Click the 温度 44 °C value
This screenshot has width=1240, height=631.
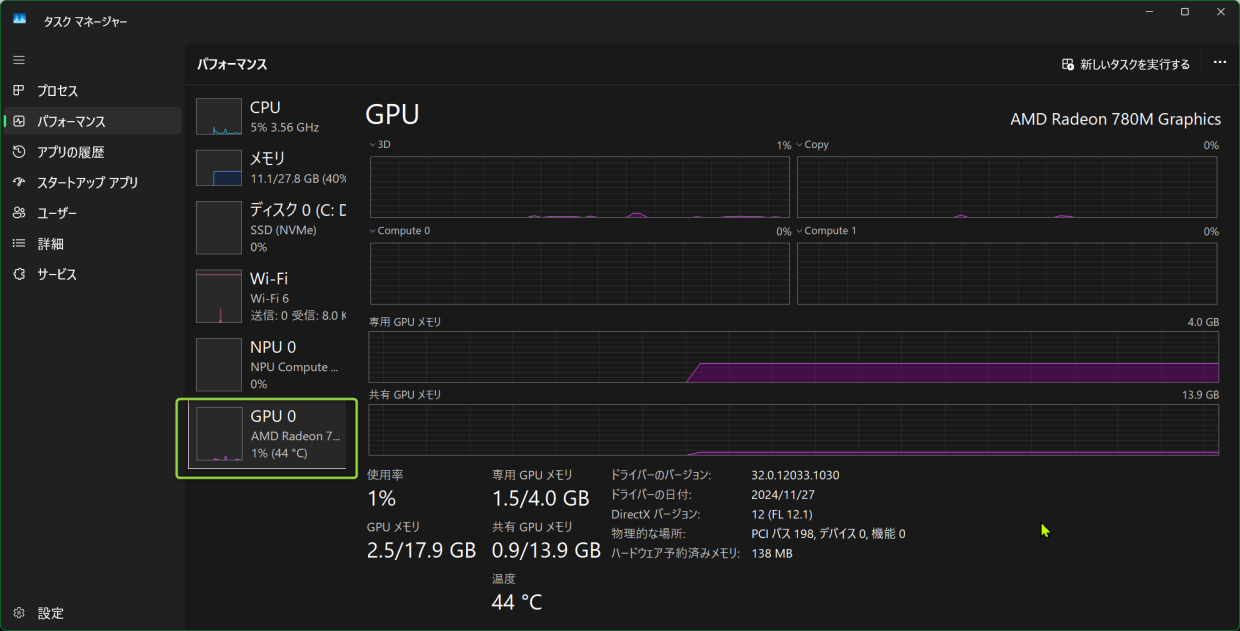click(x=517, y=602)
